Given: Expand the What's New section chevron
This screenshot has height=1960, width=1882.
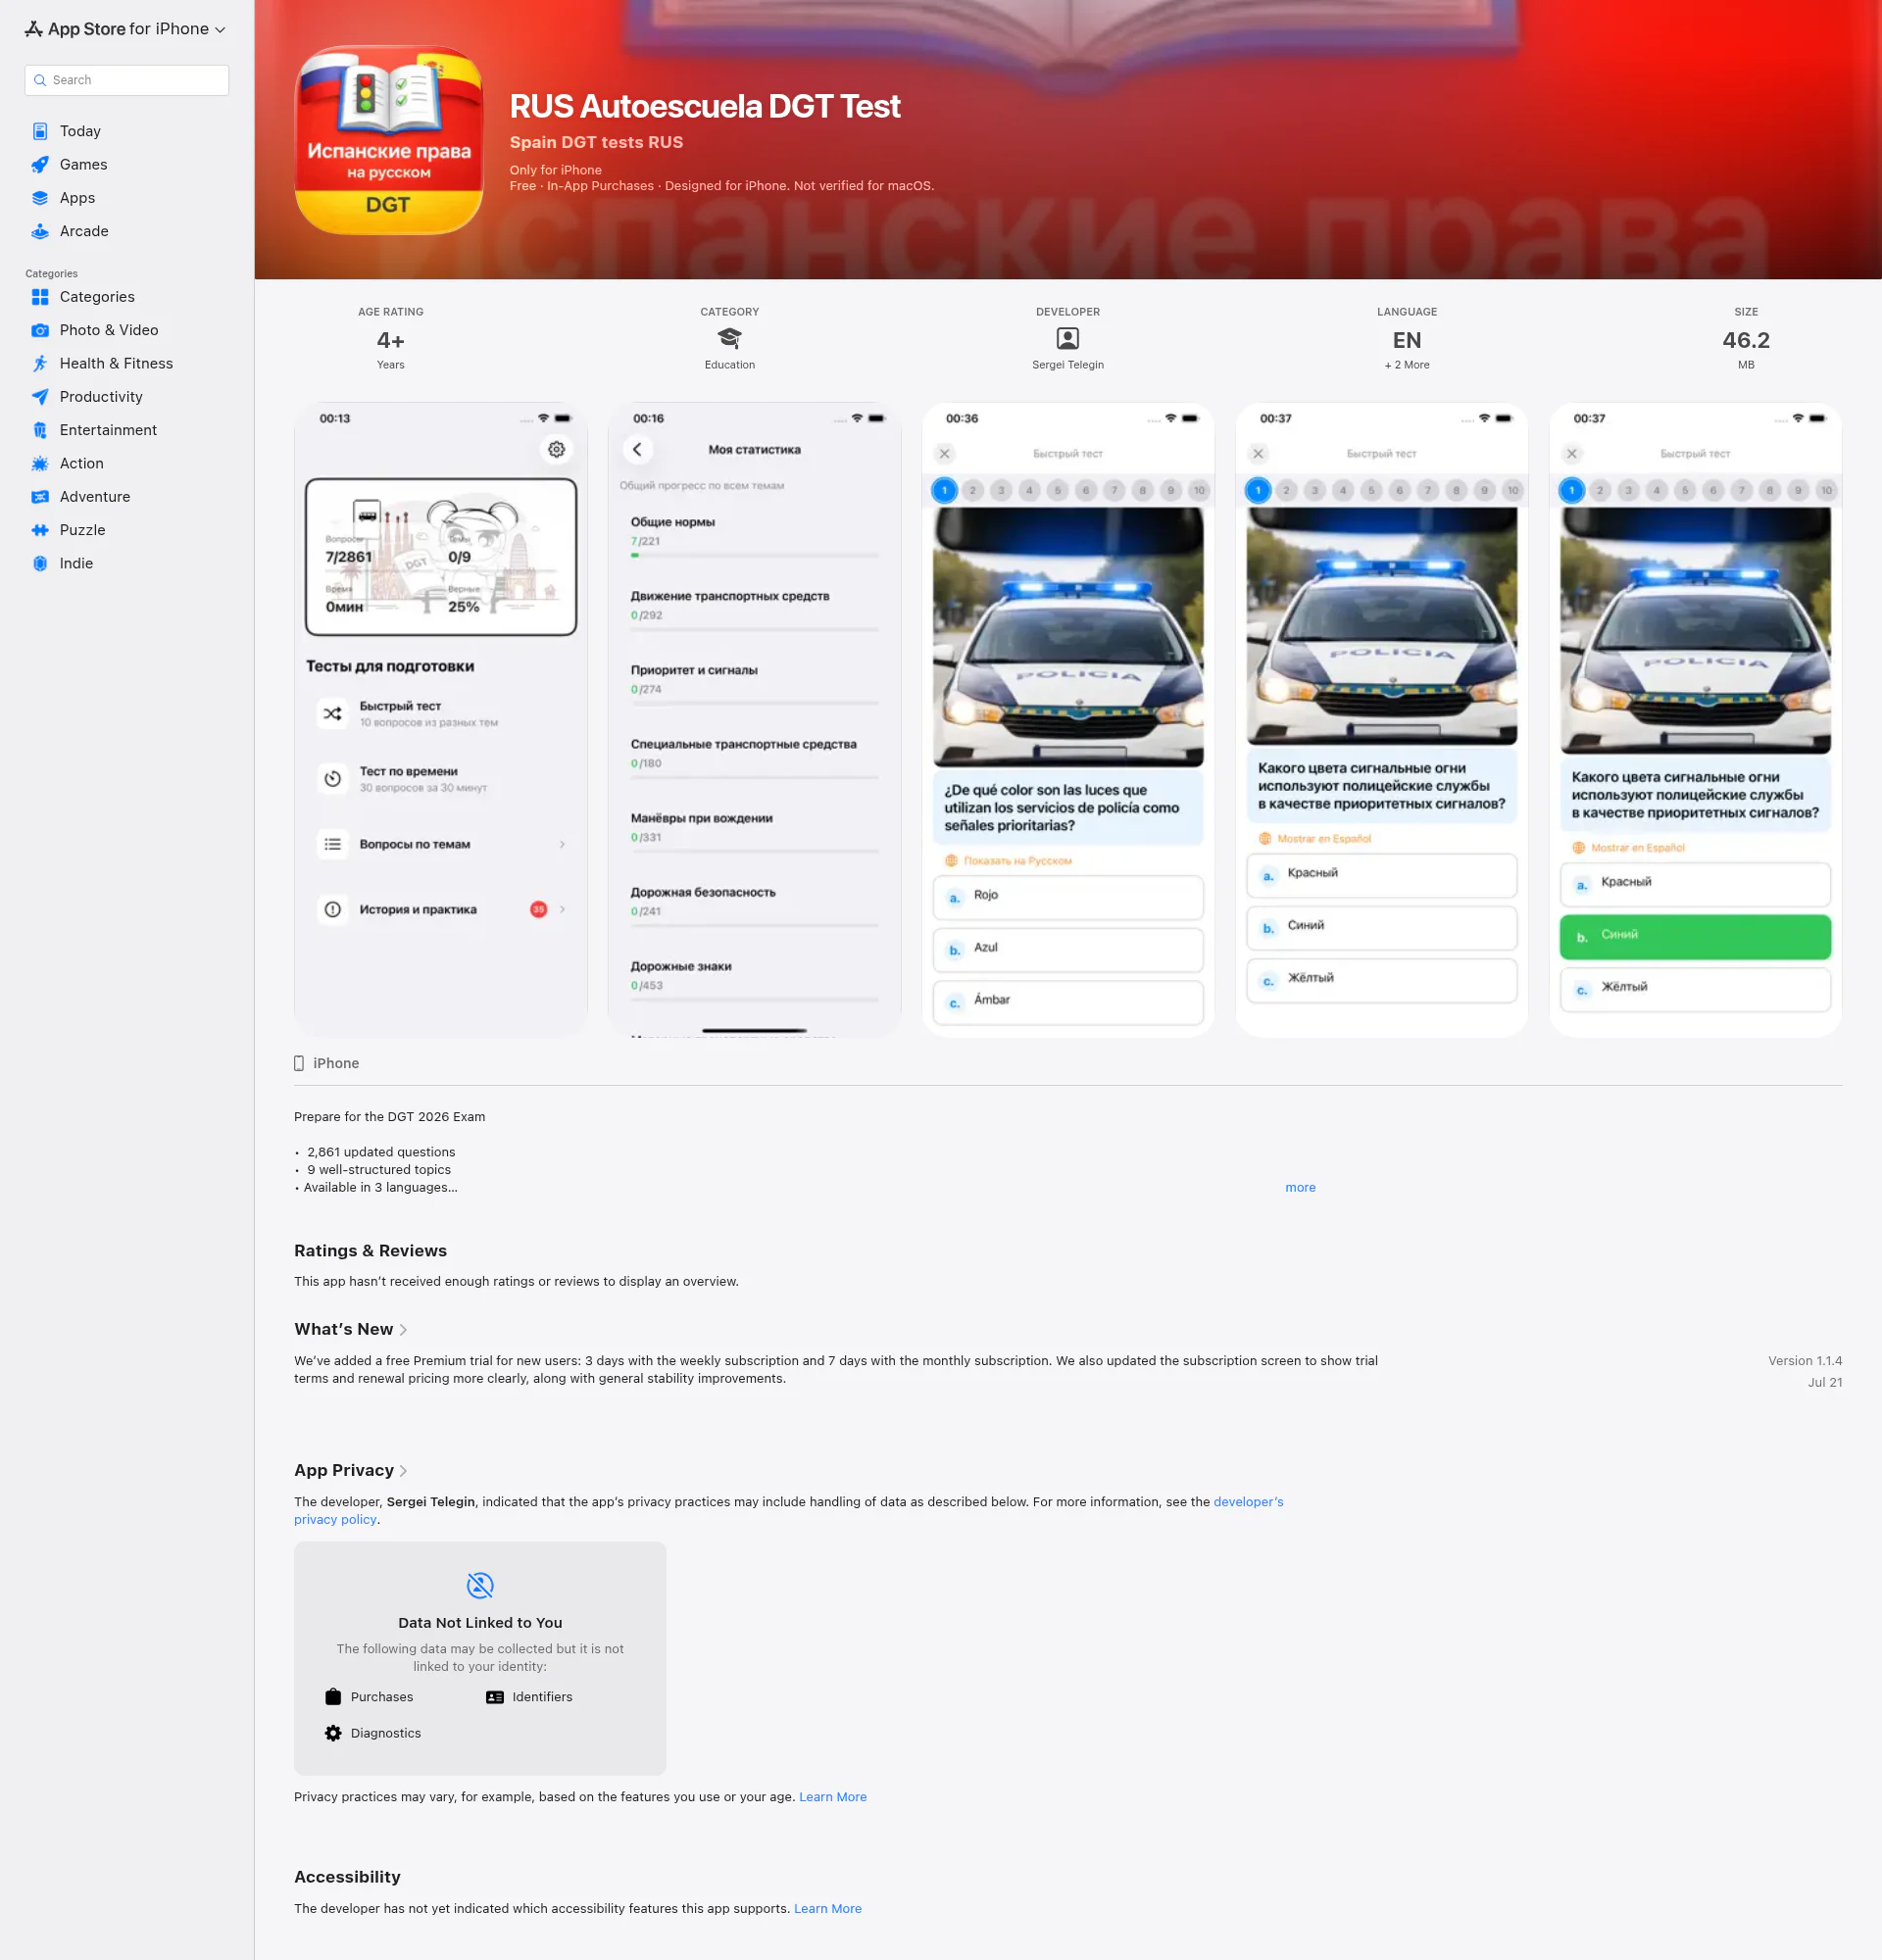Looking at the screenshot, I should coord(403,1330).
